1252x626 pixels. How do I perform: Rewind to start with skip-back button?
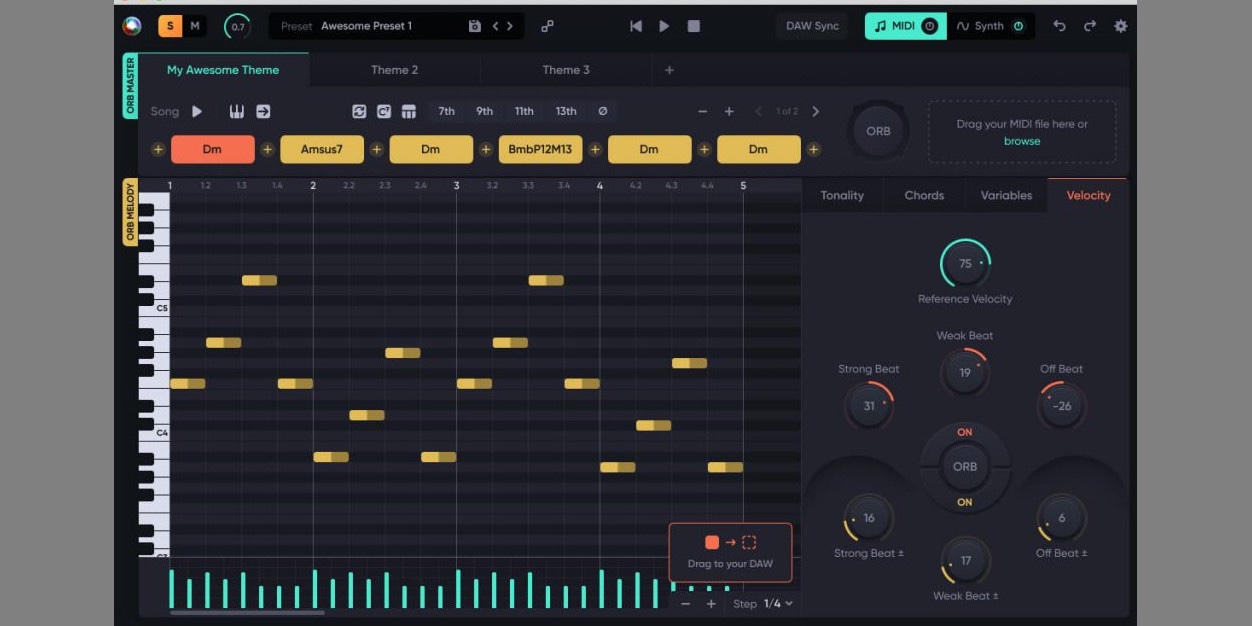(x=635, y=26)
